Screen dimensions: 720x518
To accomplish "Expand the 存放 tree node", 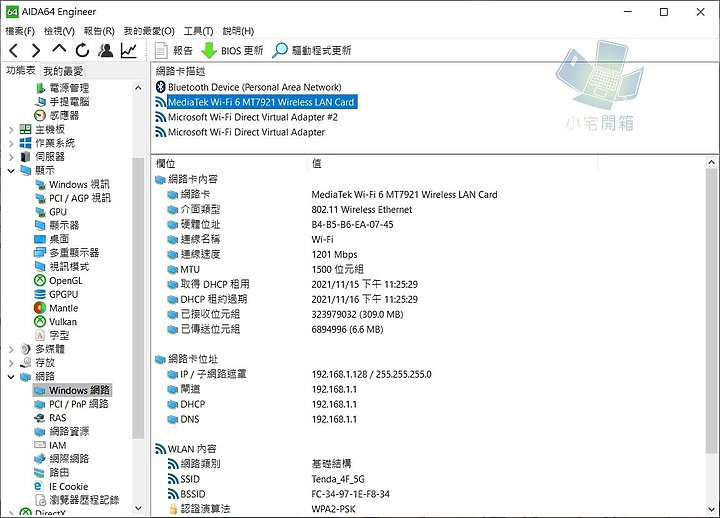I will click(x=11, y=363).
